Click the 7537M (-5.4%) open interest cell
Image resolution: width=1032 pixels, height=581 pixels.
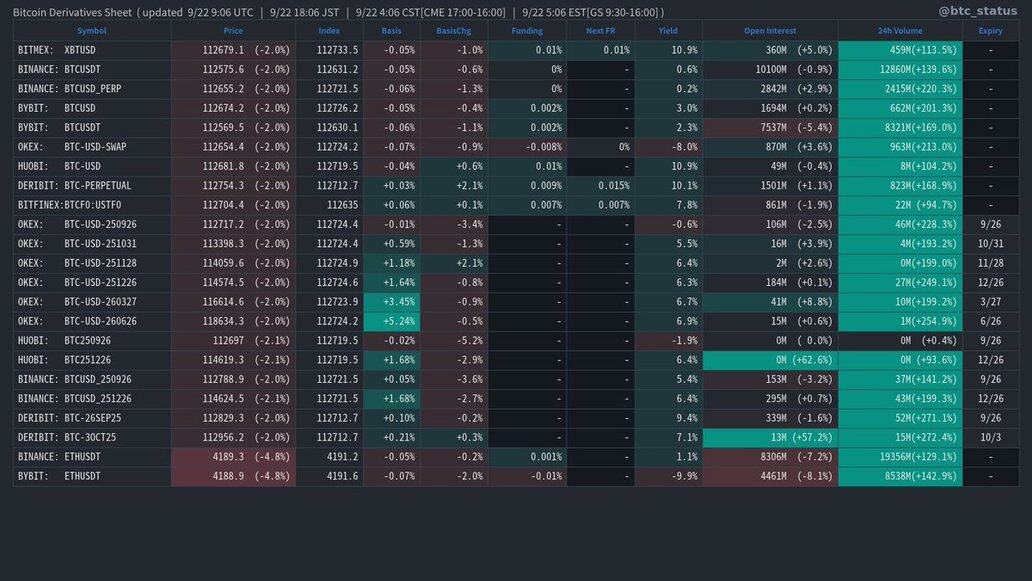tap(770, 128)
